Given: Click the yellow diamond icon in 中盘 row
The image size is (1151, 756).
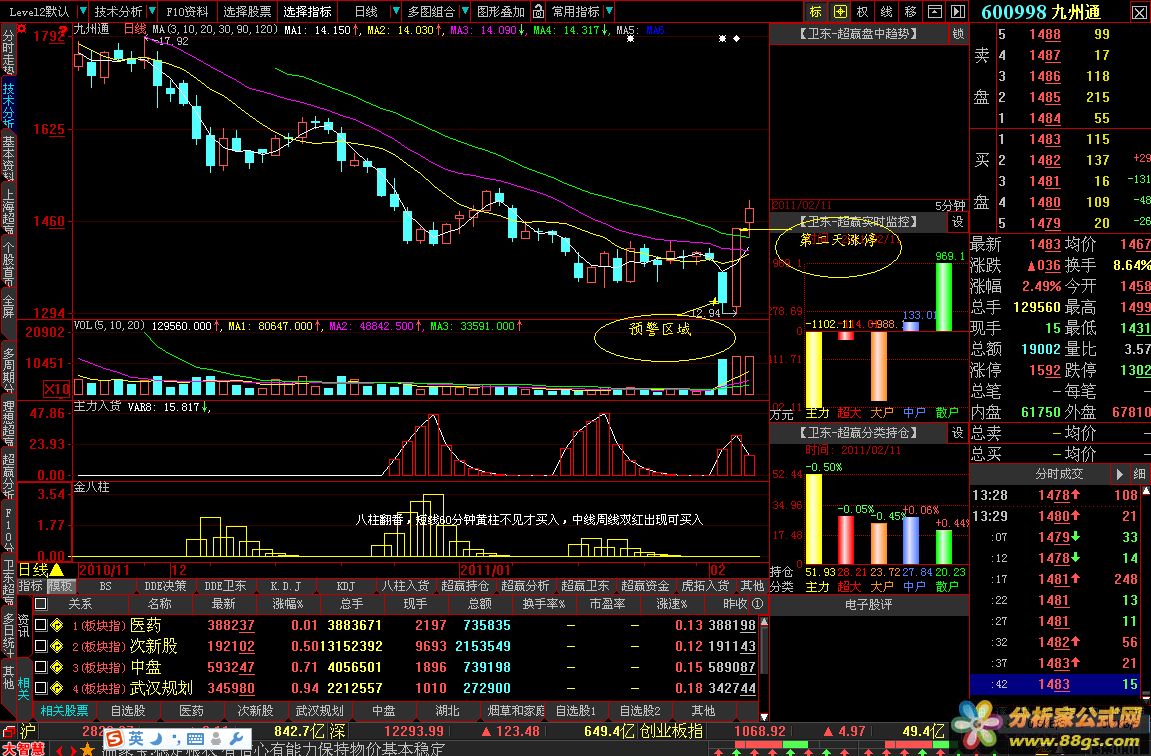Looking at the screenshot, I should pos(57,667).
